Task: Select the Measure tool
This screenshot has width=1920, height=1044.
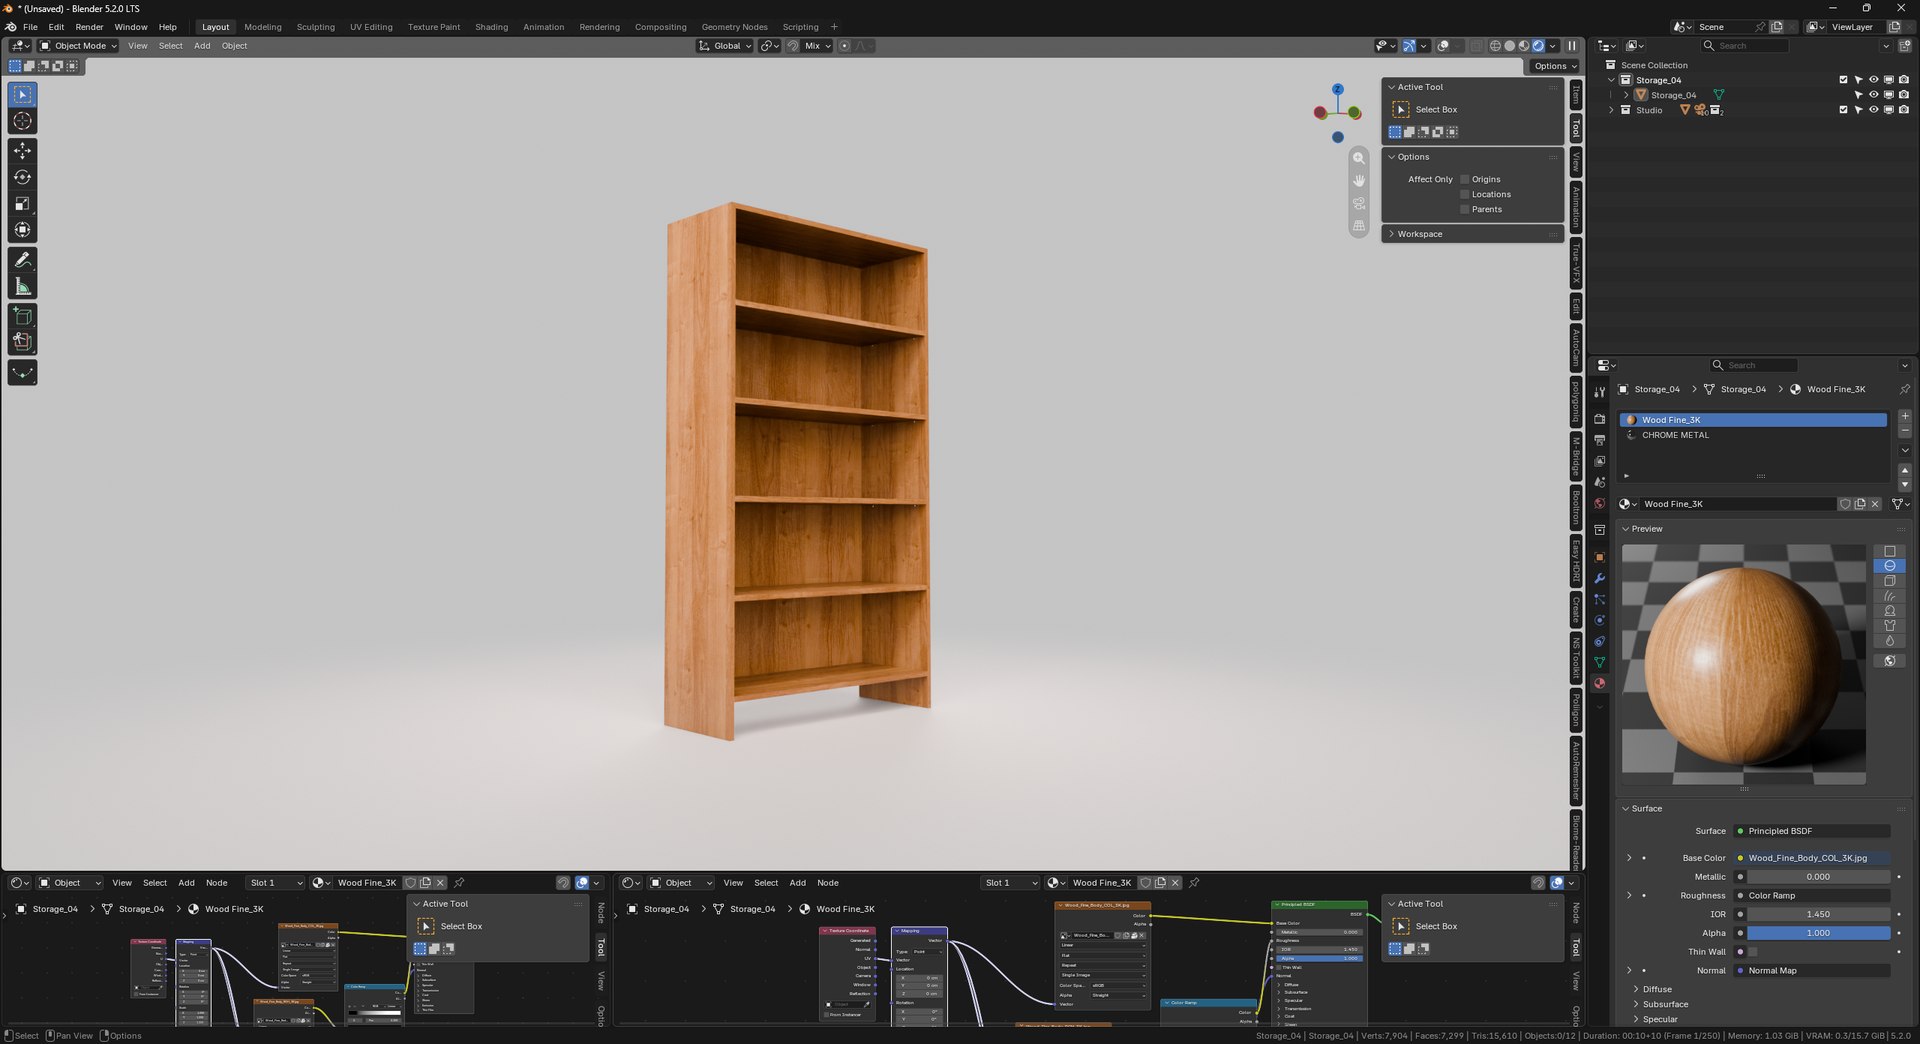Action: click(22, 287)
